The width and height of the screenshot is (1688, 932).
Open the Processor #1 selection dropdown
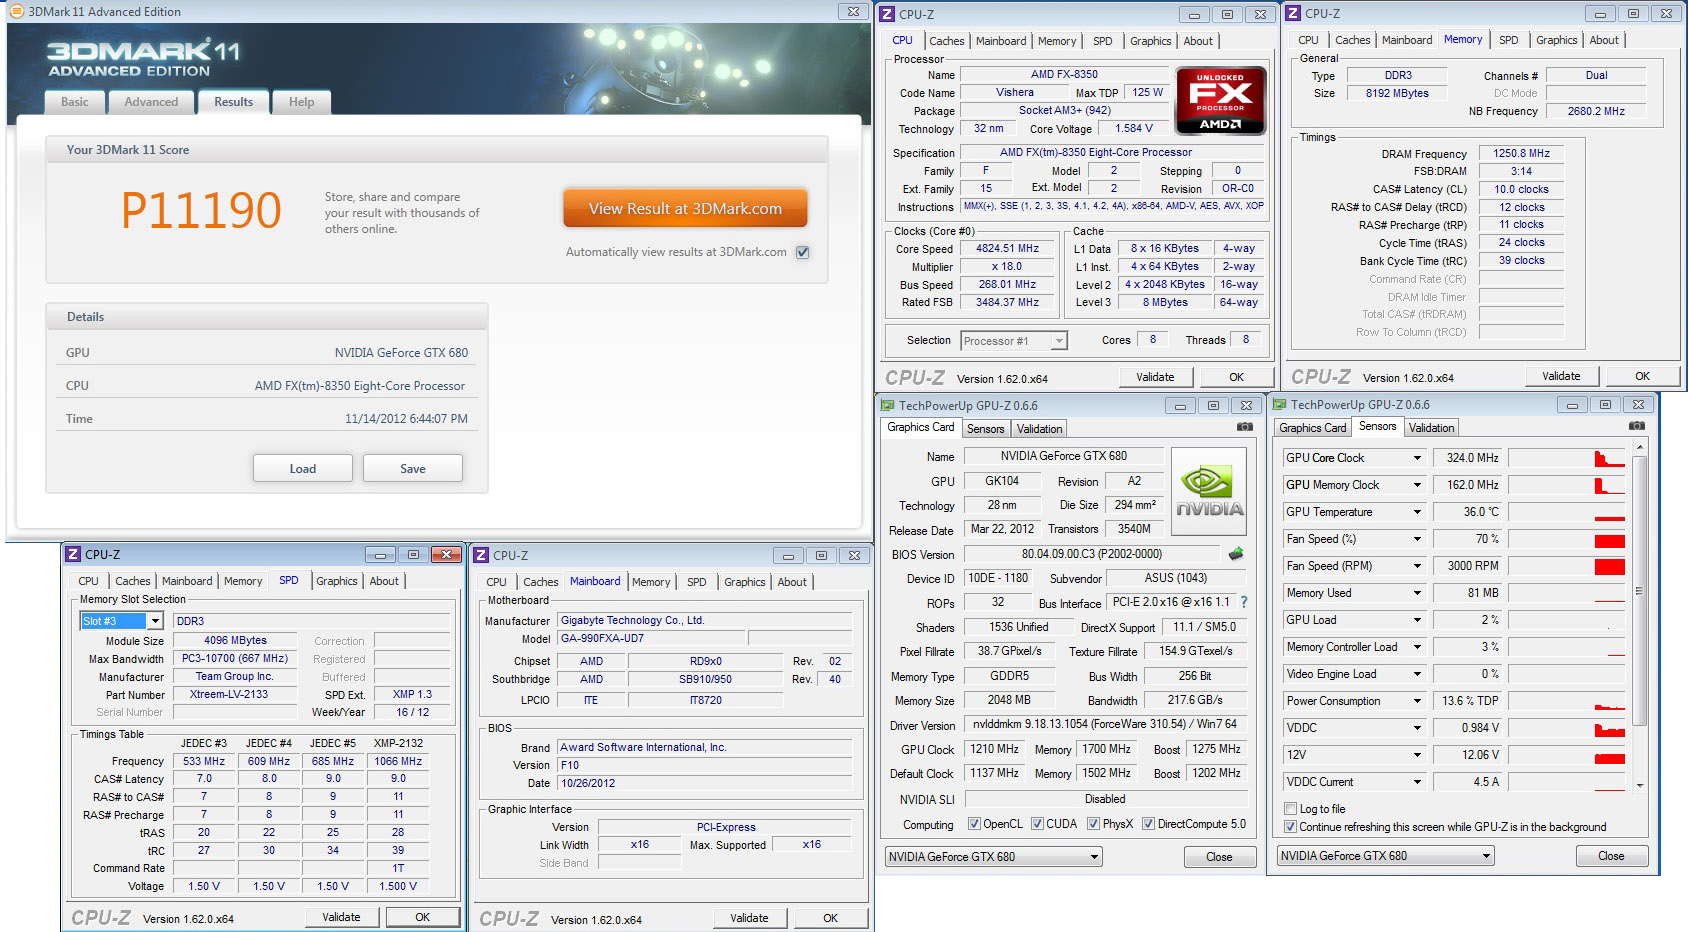(1059, 341)
